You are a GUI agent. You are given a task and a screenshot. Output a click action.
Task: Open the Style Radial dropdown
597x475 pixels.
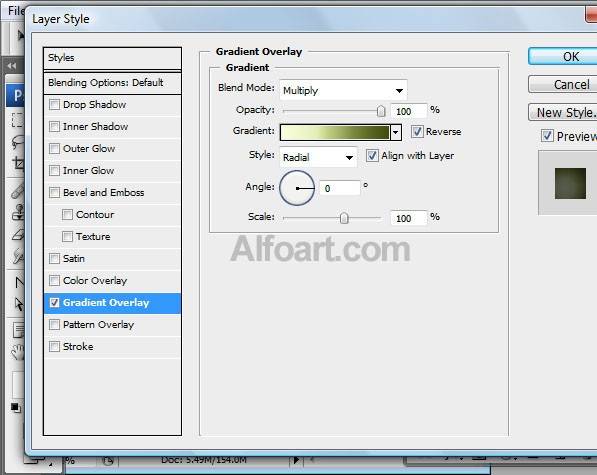pyautogui.click(x=318, y=157)
